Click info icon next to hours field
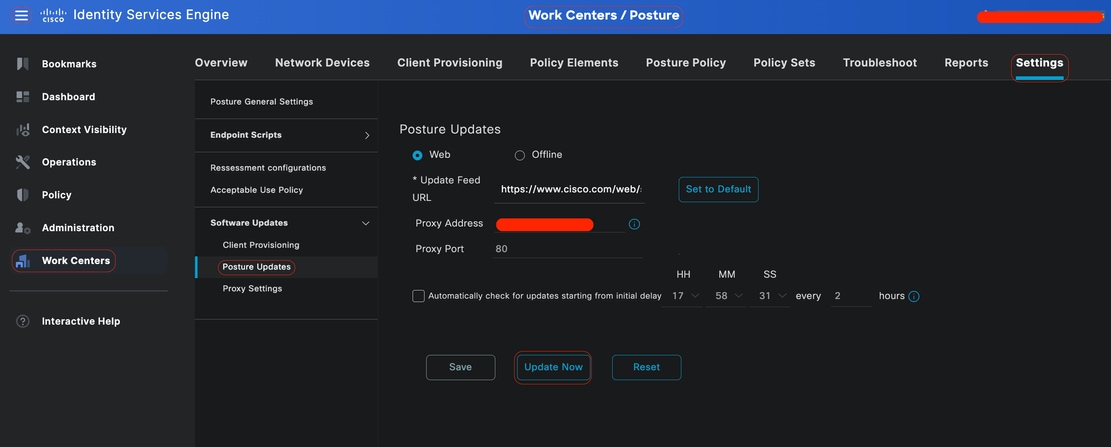Image resolution: width=1111 pixels, height=447 pixels. point(914,296)
